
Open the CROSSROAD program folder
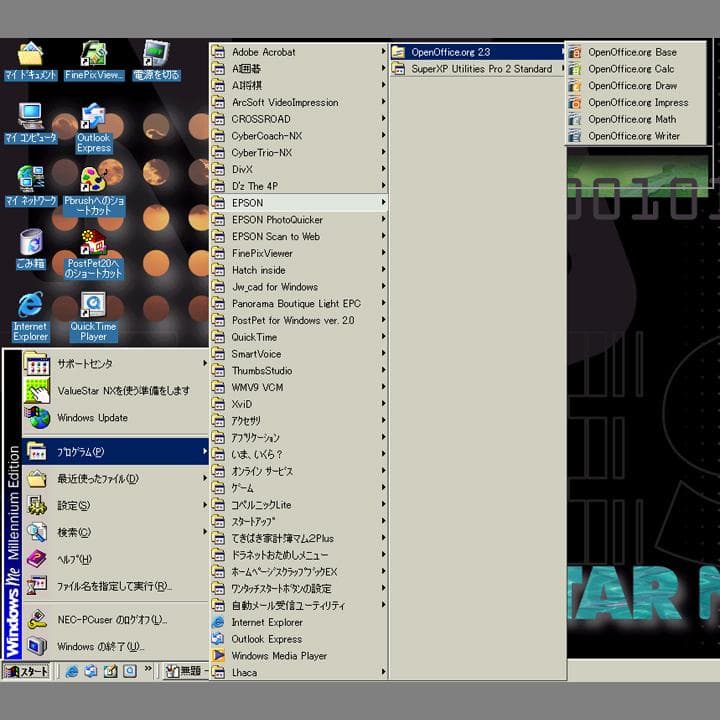[x=298, y=119]
